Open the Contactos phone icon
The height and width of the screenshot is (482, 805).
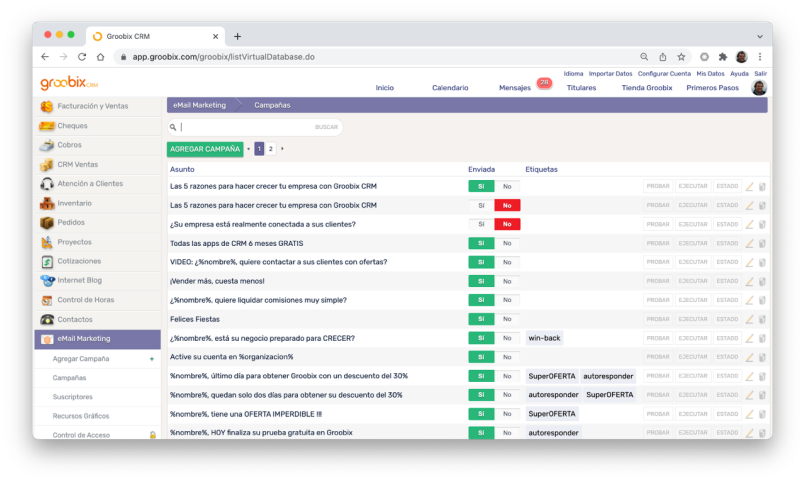[x=47, y=319]
